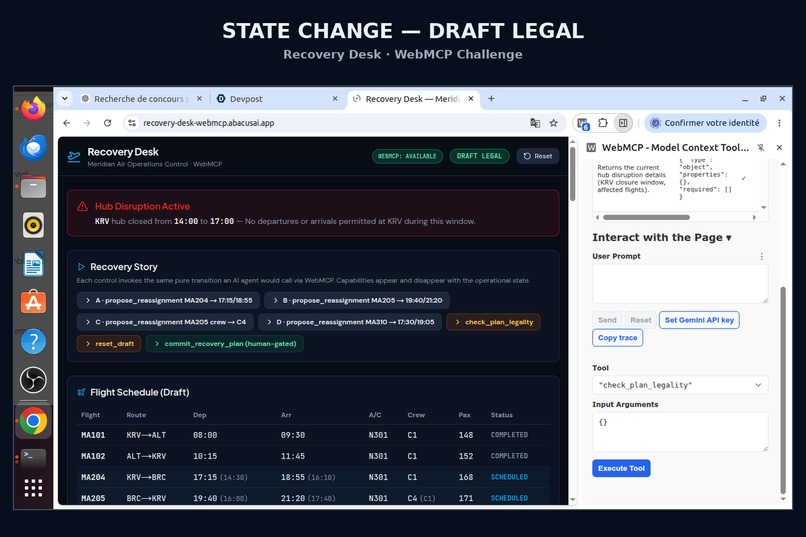Viewport: 806px width, 537px height.
Task: Go back in browser history
Action: (x=66, y=123)
